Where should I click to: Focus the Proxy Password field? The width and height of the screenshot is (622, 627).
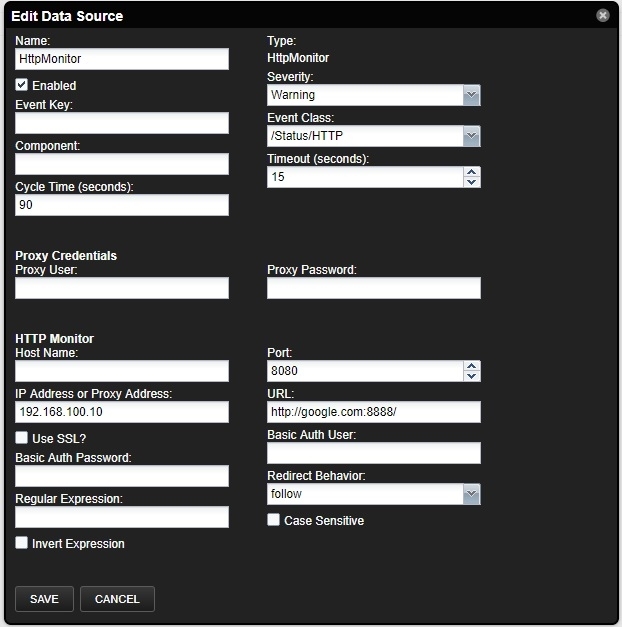374,288
